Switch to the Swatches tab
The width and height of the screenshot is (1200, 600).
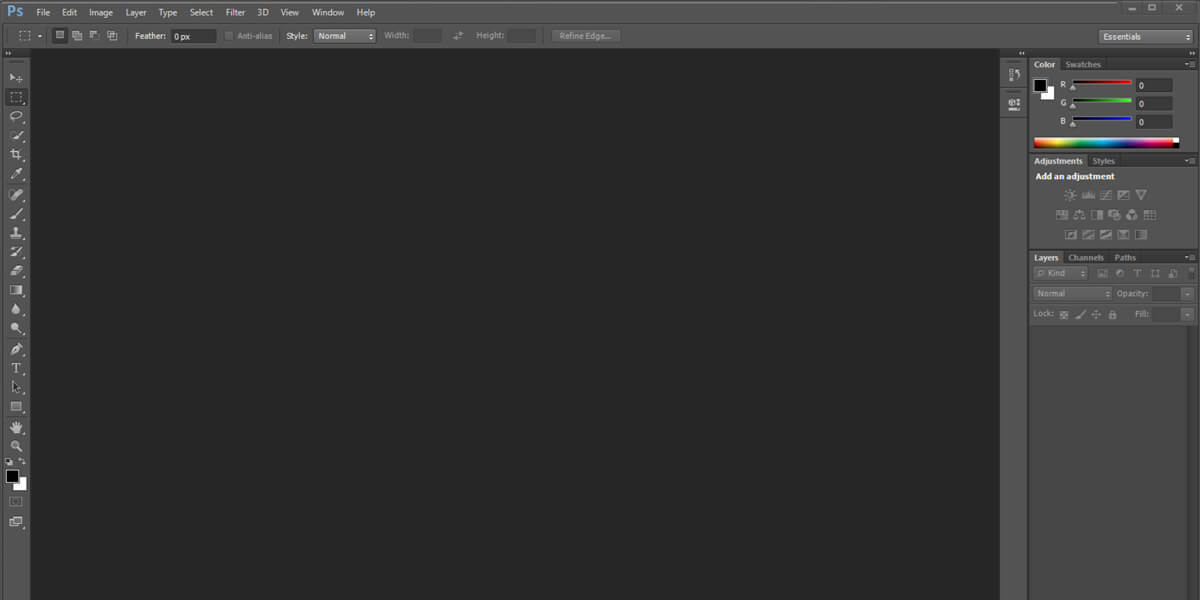coord(1083,64)
